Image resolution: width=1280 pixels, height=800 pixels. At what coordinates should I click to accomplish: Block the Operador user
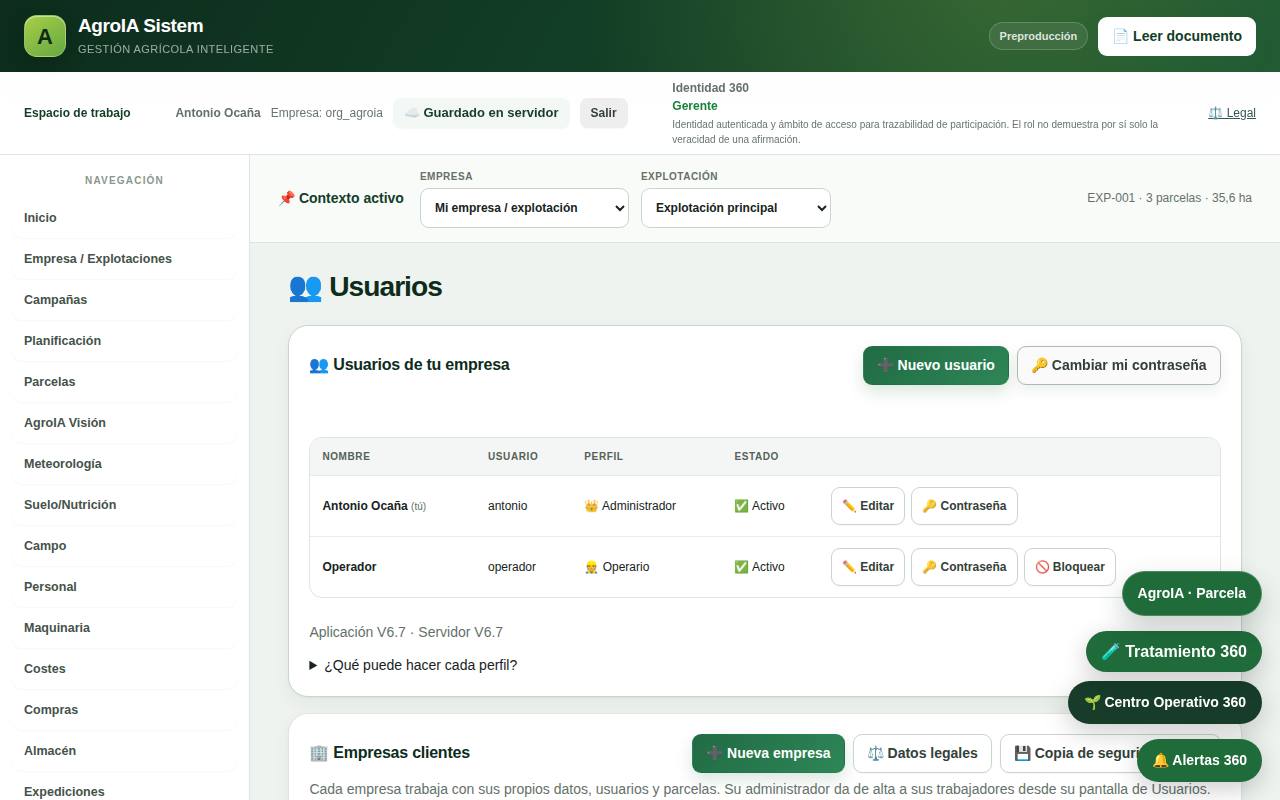click(x=1070, y=567)
